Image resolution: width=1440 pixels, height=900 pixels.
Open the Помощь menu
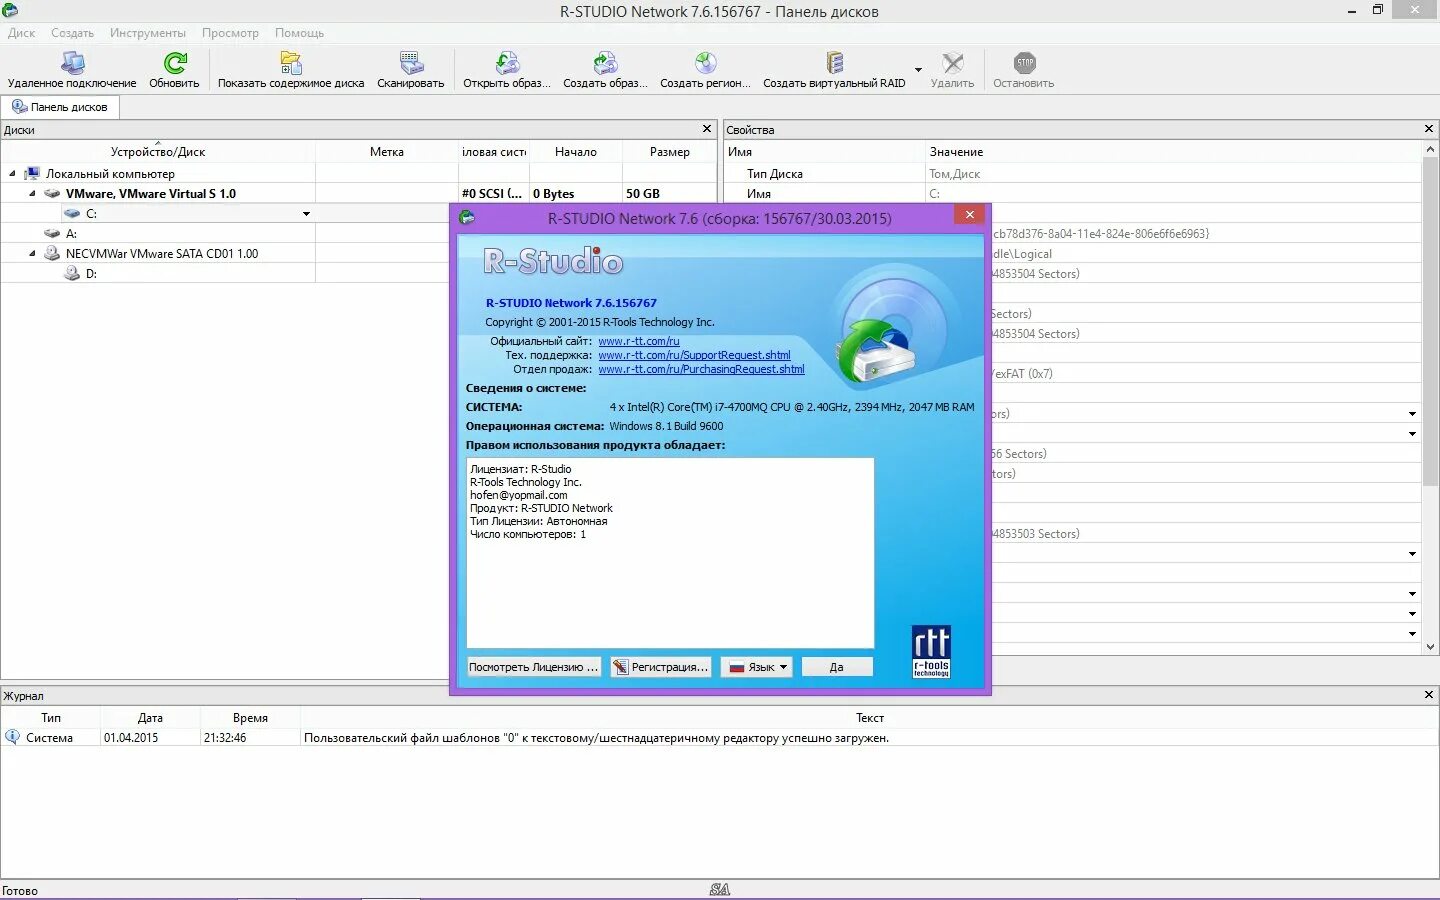[299, 33]
